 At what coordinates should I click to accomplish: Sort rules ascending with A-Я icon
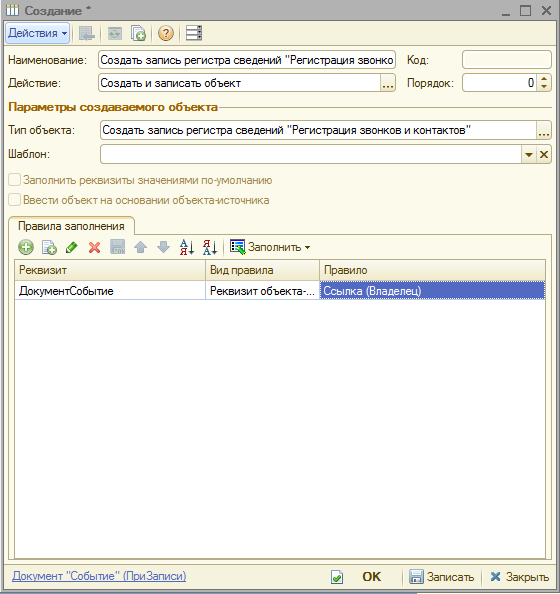[x=187, y=247]
